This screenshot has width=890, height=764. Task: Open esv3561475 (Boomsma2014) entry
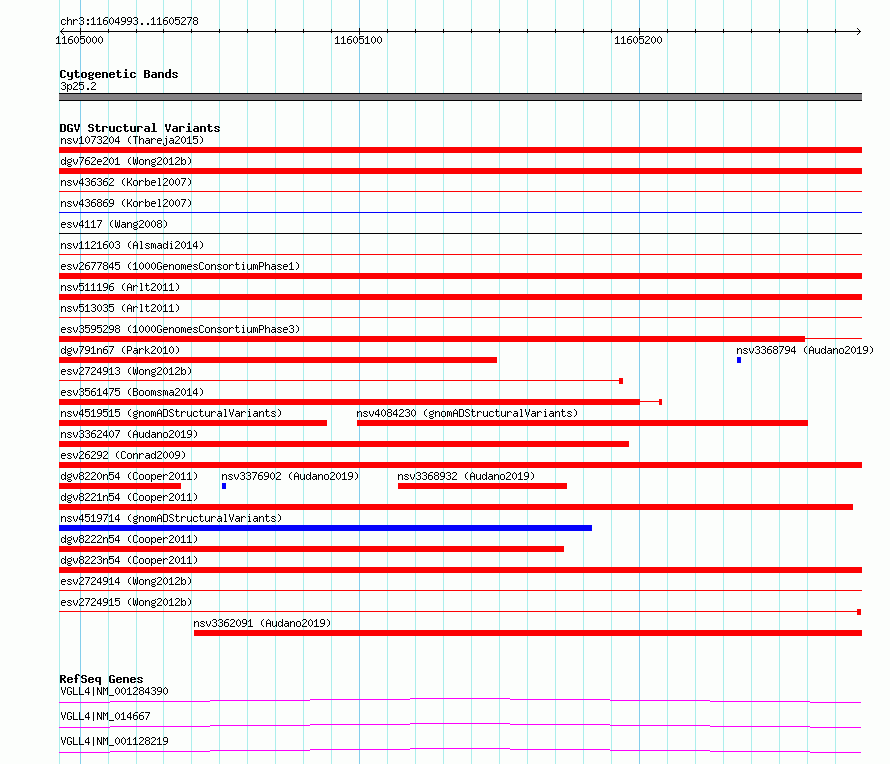tap(132, 392)
